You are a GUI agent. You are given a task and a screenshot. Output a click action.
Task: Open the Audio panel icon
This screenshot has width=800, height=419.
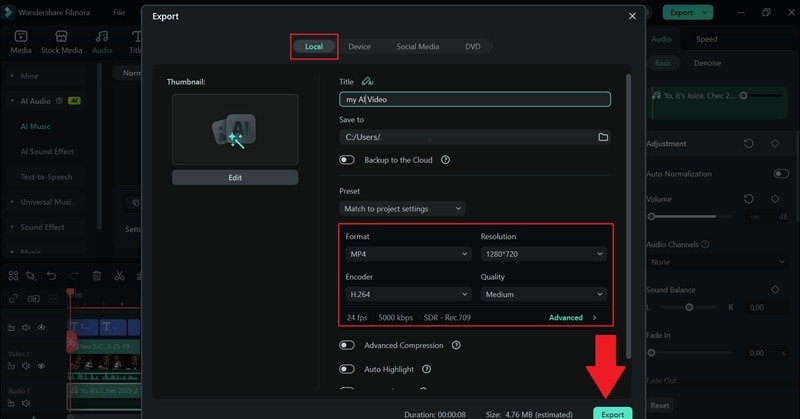[x=102, y=36]
